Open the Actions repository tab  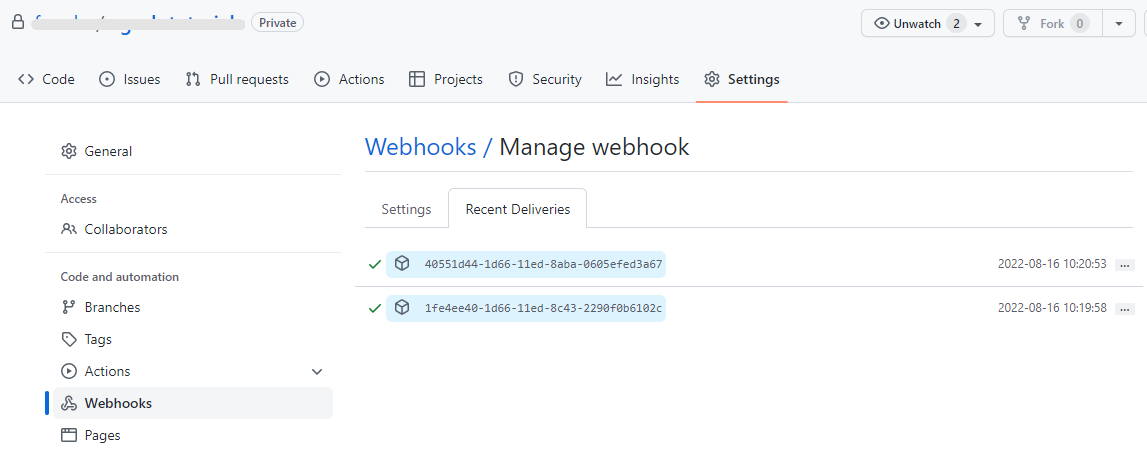click(x=349, y=79)
